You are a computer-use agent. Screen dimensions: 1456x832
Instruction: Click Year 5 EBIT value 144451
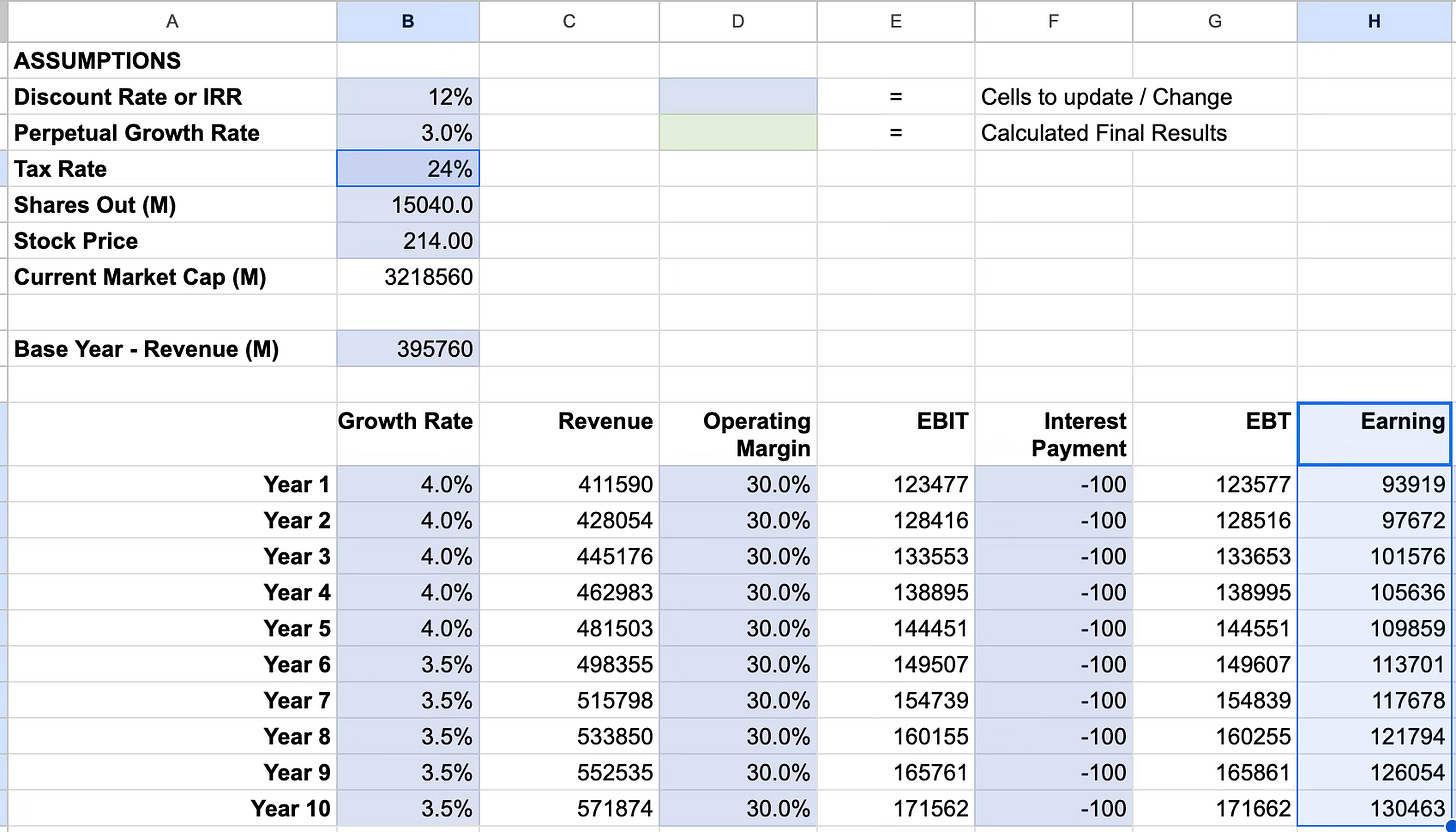point(895,628)
